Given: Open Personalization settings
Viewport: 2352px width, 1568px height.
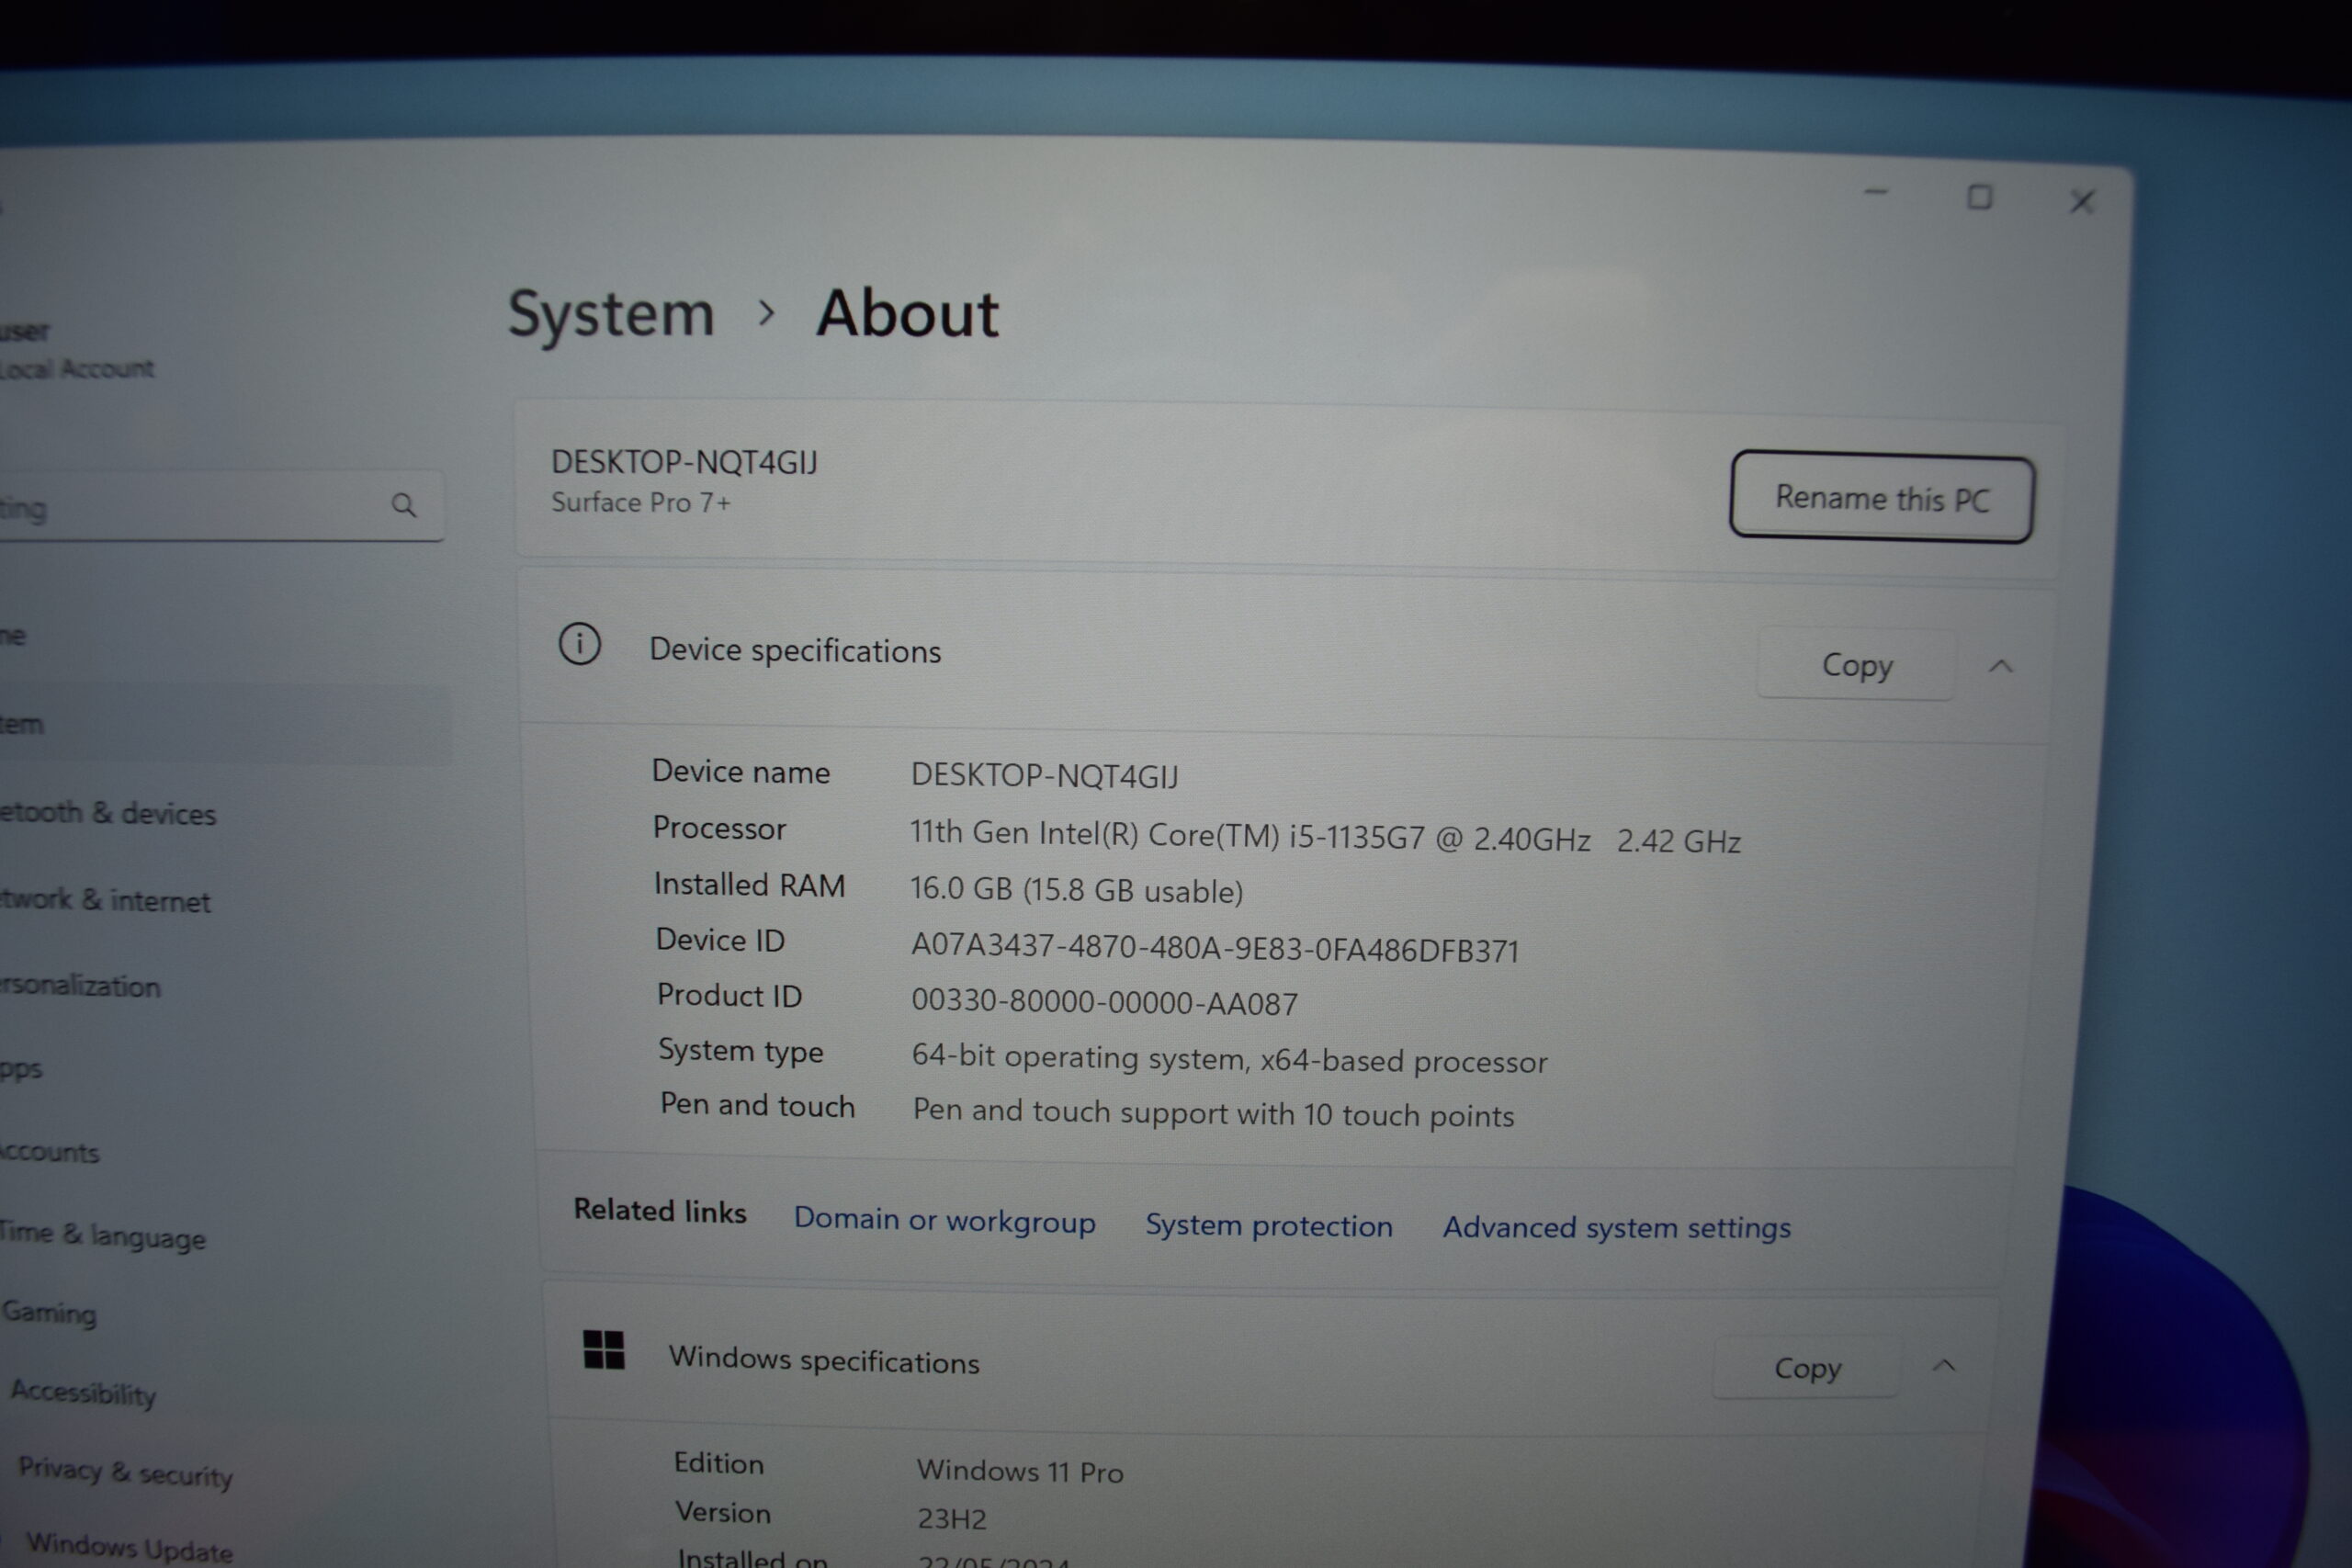Looking at the screenshot, I should click(x=80, y=985).
